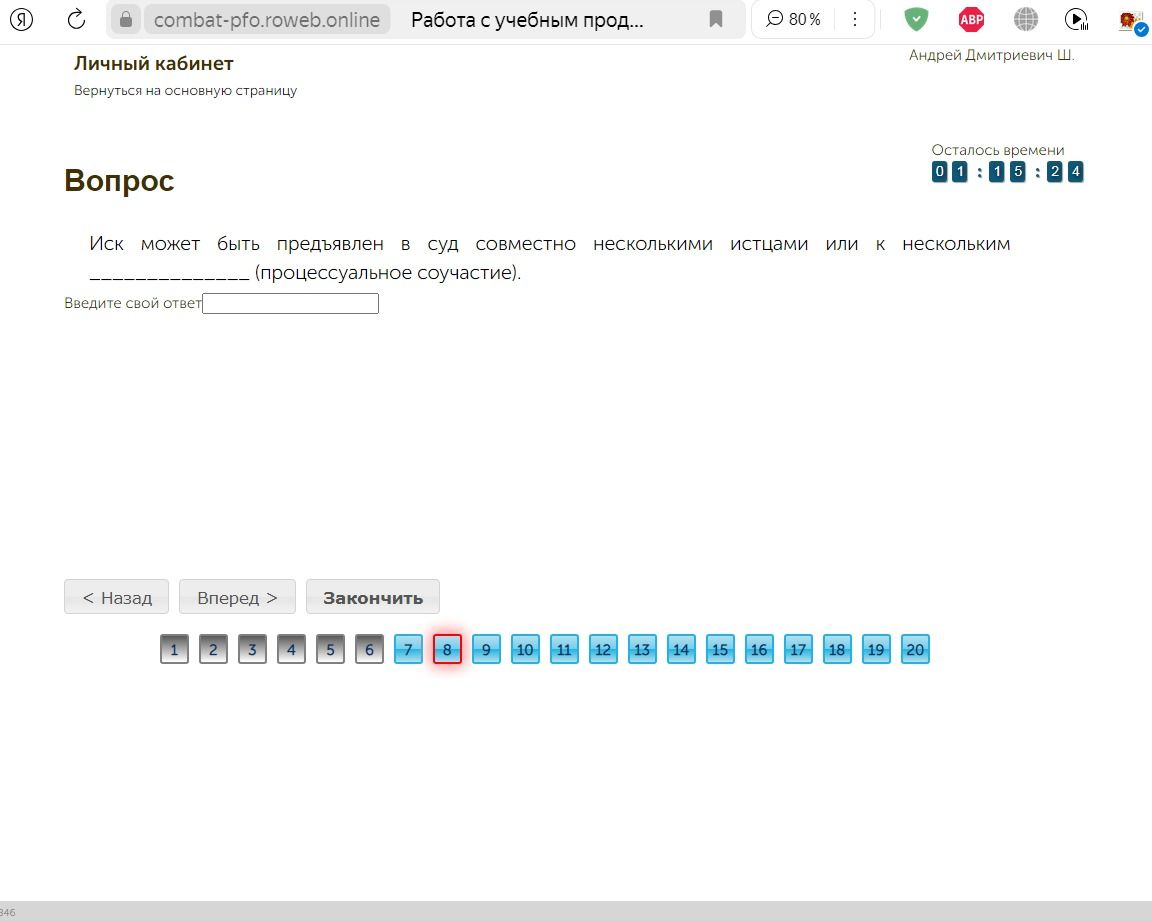Screen dimensions: 1152x921
Task: Open the green shield protection extension
Action: pos(916,19)
